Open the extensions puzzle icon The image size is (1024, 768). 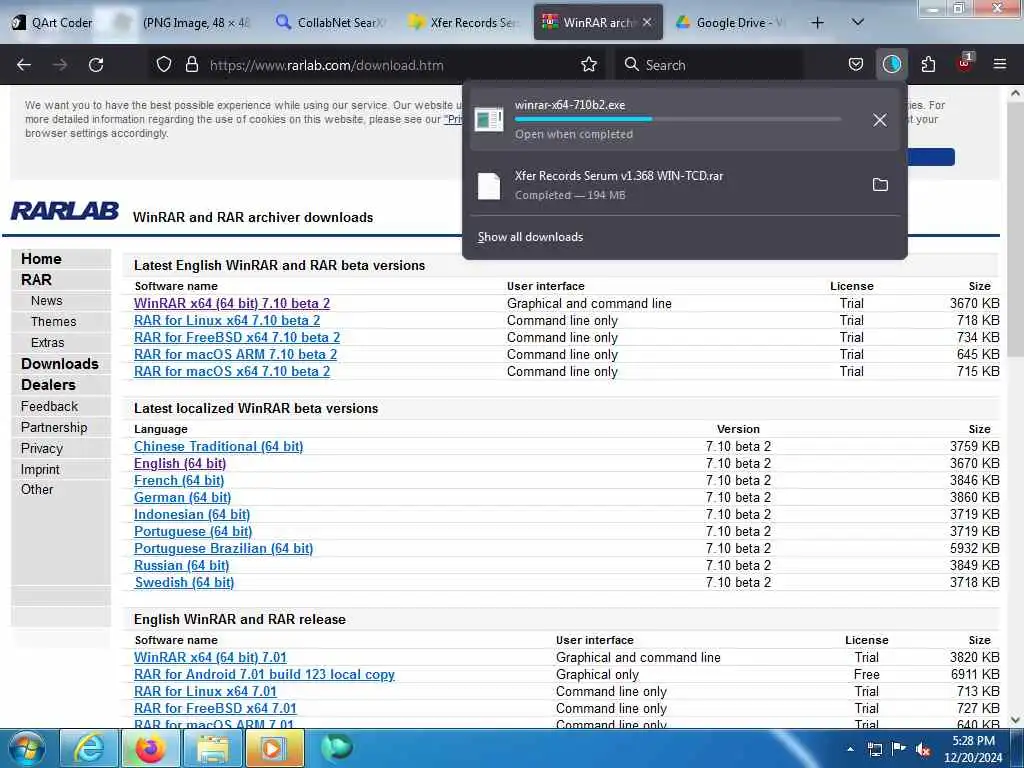928,64
